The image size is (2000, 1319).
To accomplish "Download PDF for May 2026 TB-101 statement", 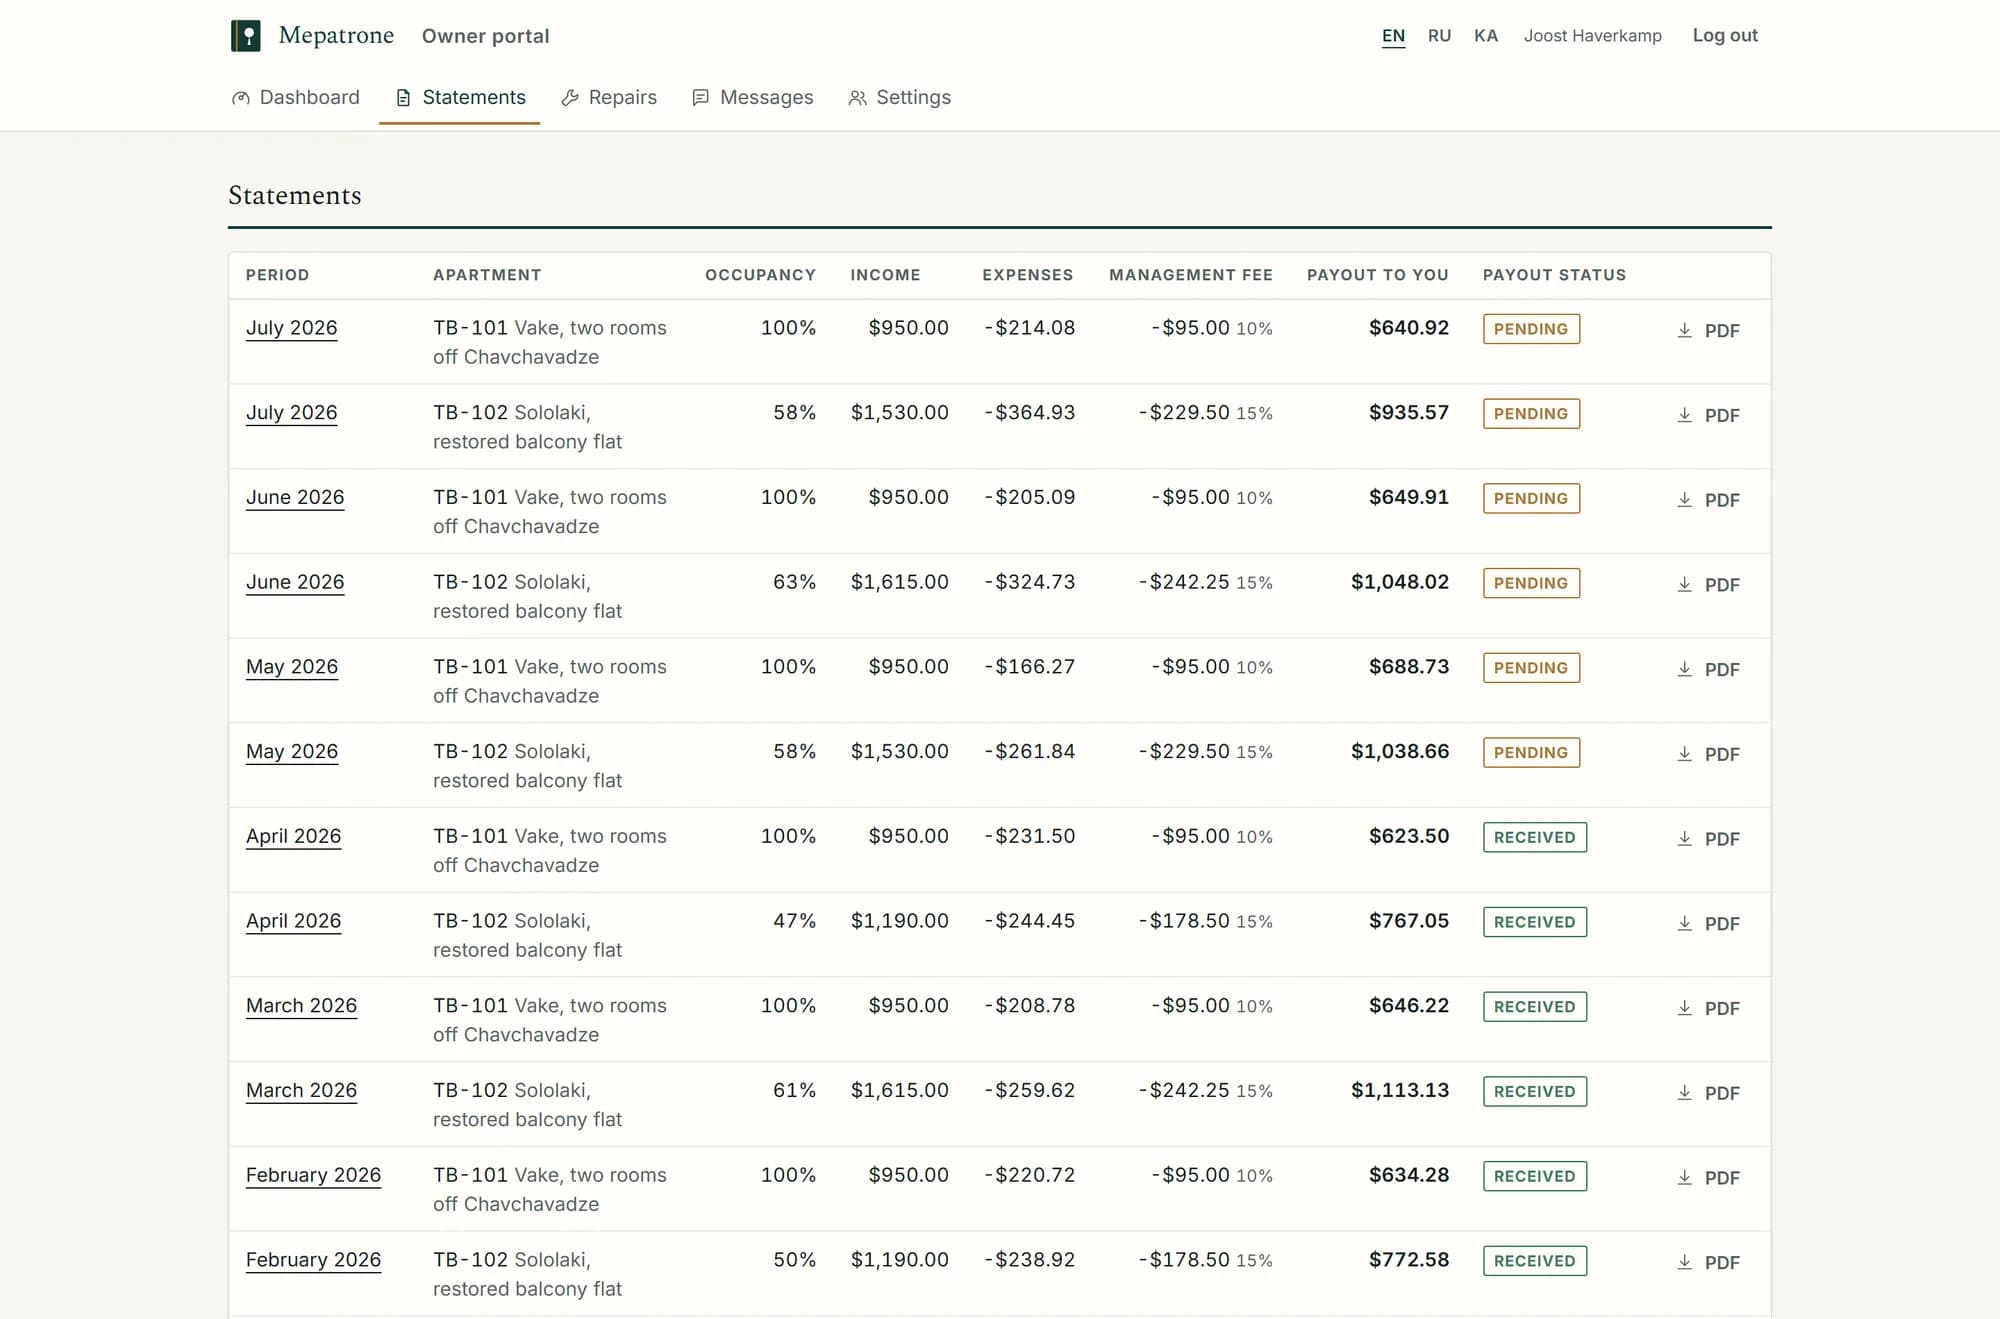I will pos(1708,669).
